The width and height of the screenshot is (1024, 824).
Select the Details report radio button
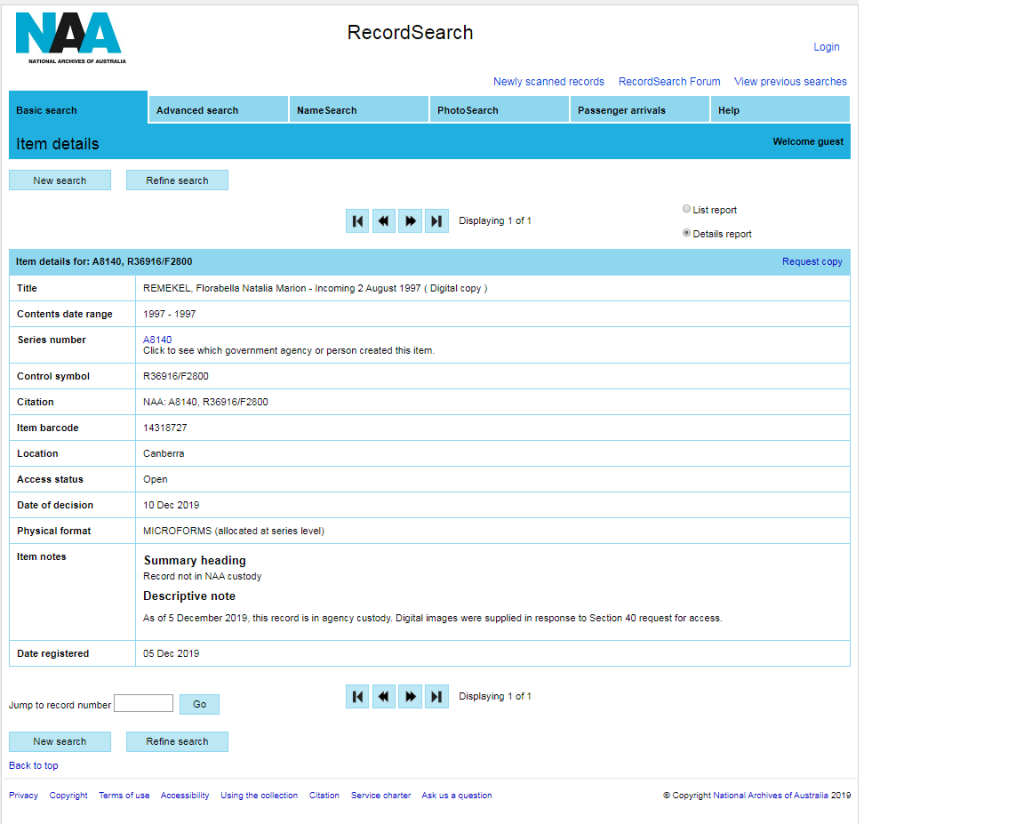tap(686, 233)
